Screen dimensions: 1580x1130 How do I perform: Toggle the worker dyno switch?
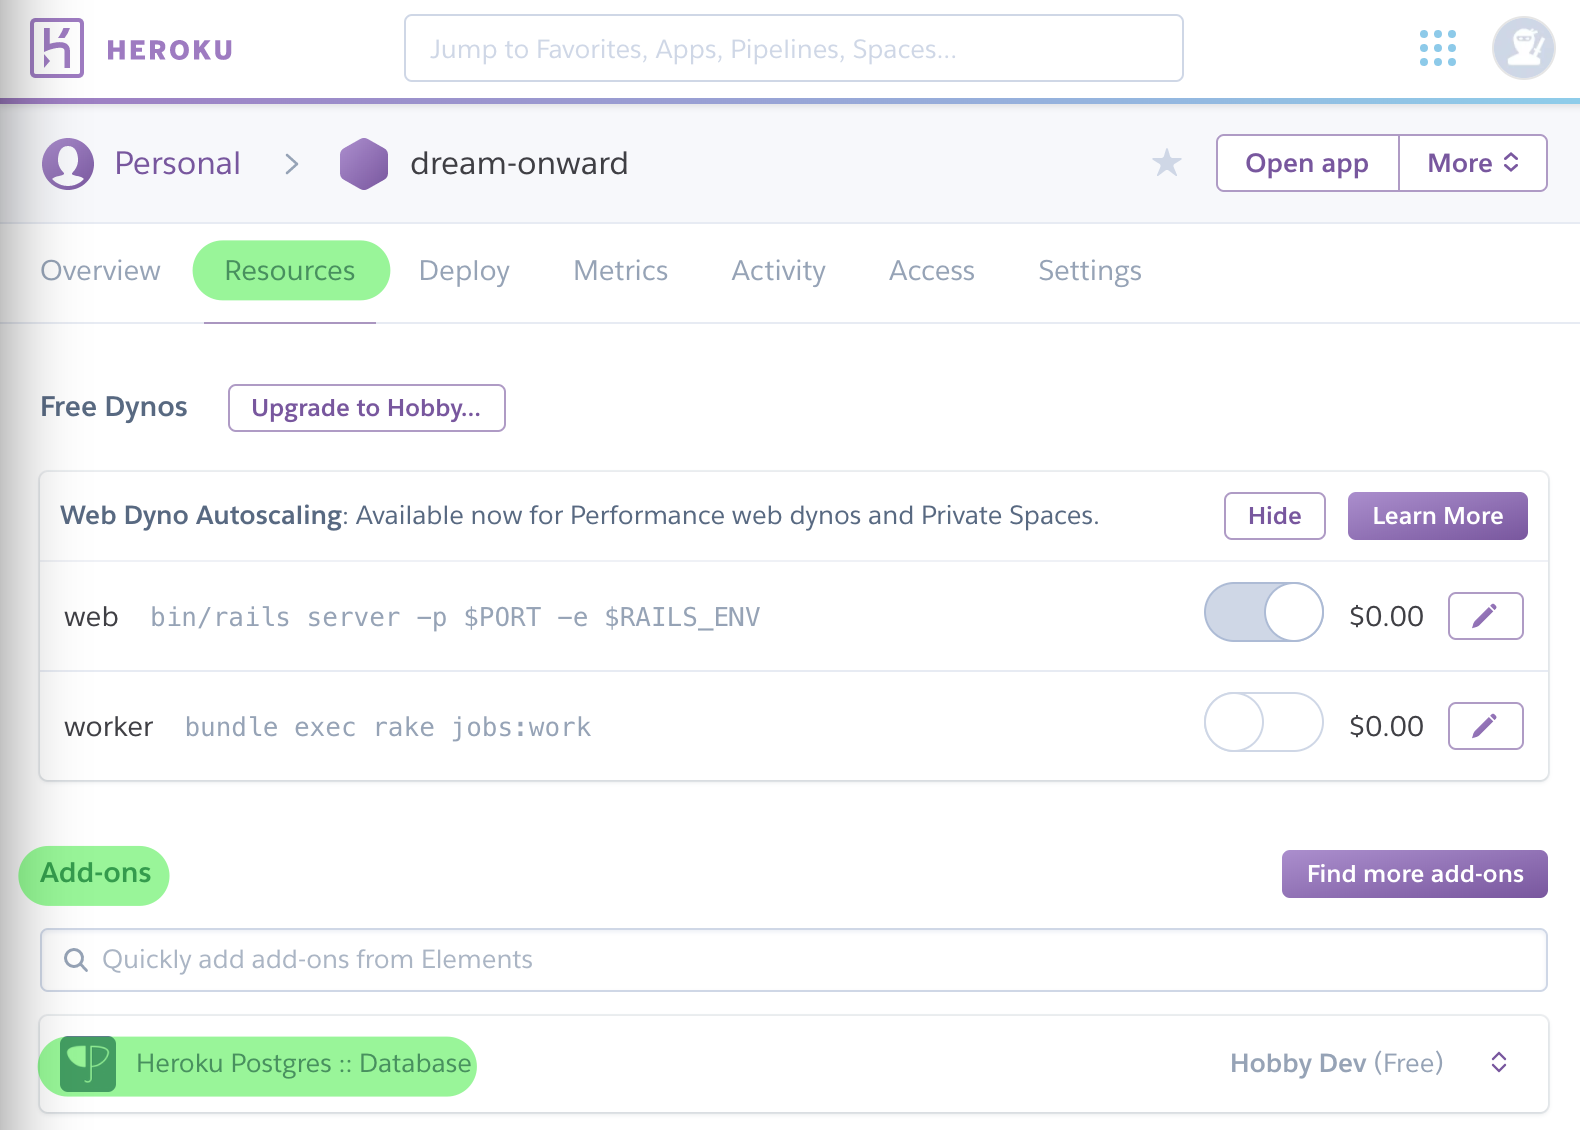1264,722
